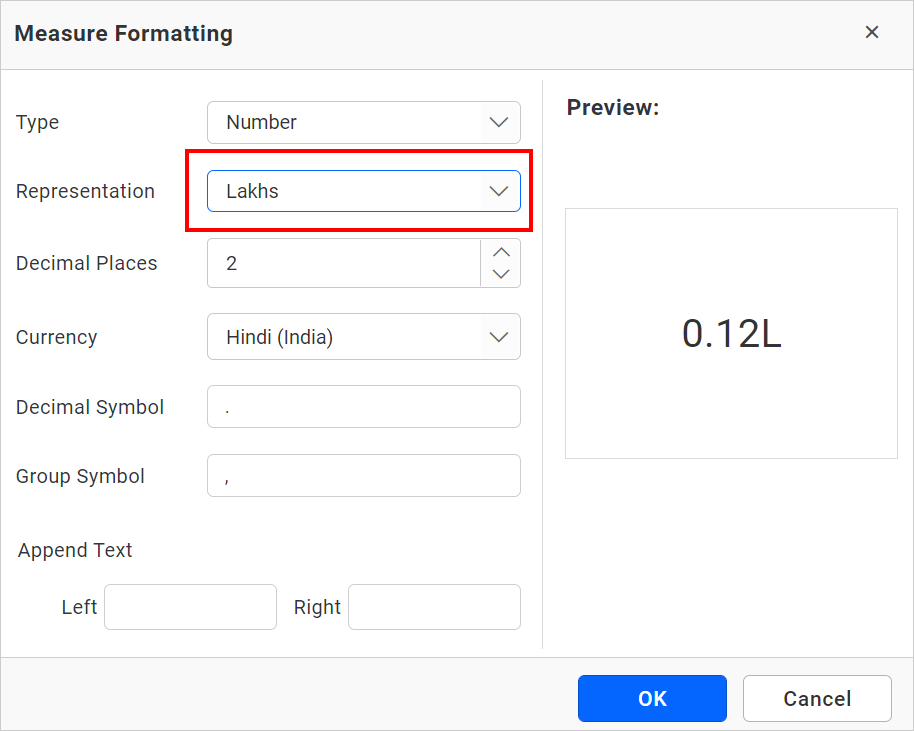This screenshot has width=914, height=731.
Task: Decrease Decimal Places with down arrow
Action: click(501, 274)
